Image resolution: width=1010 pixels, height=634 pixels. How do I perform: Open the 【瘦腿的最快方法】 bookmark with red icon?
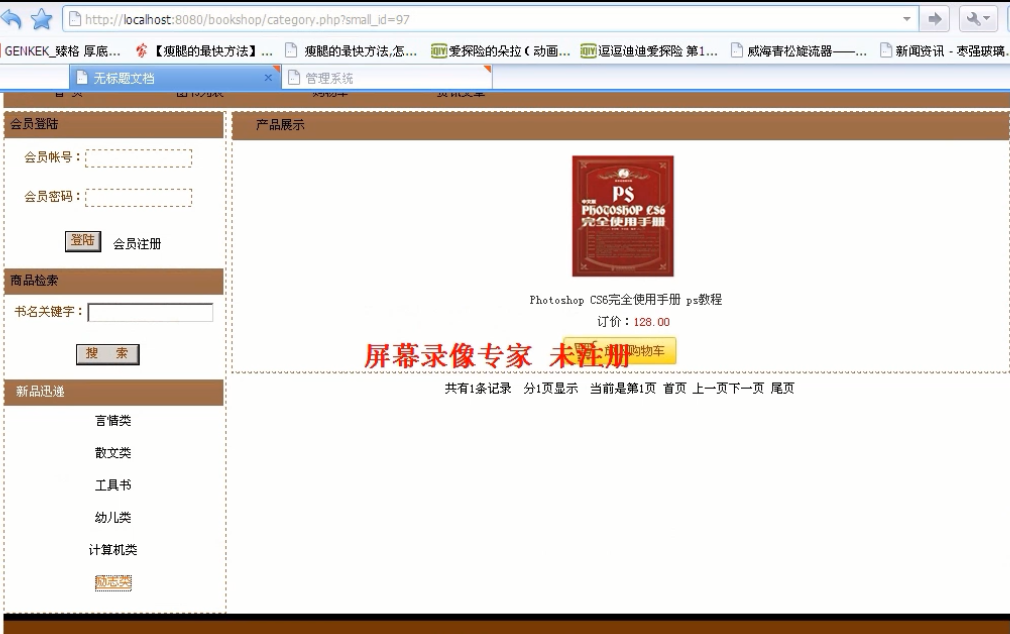(x=204, y=51)
